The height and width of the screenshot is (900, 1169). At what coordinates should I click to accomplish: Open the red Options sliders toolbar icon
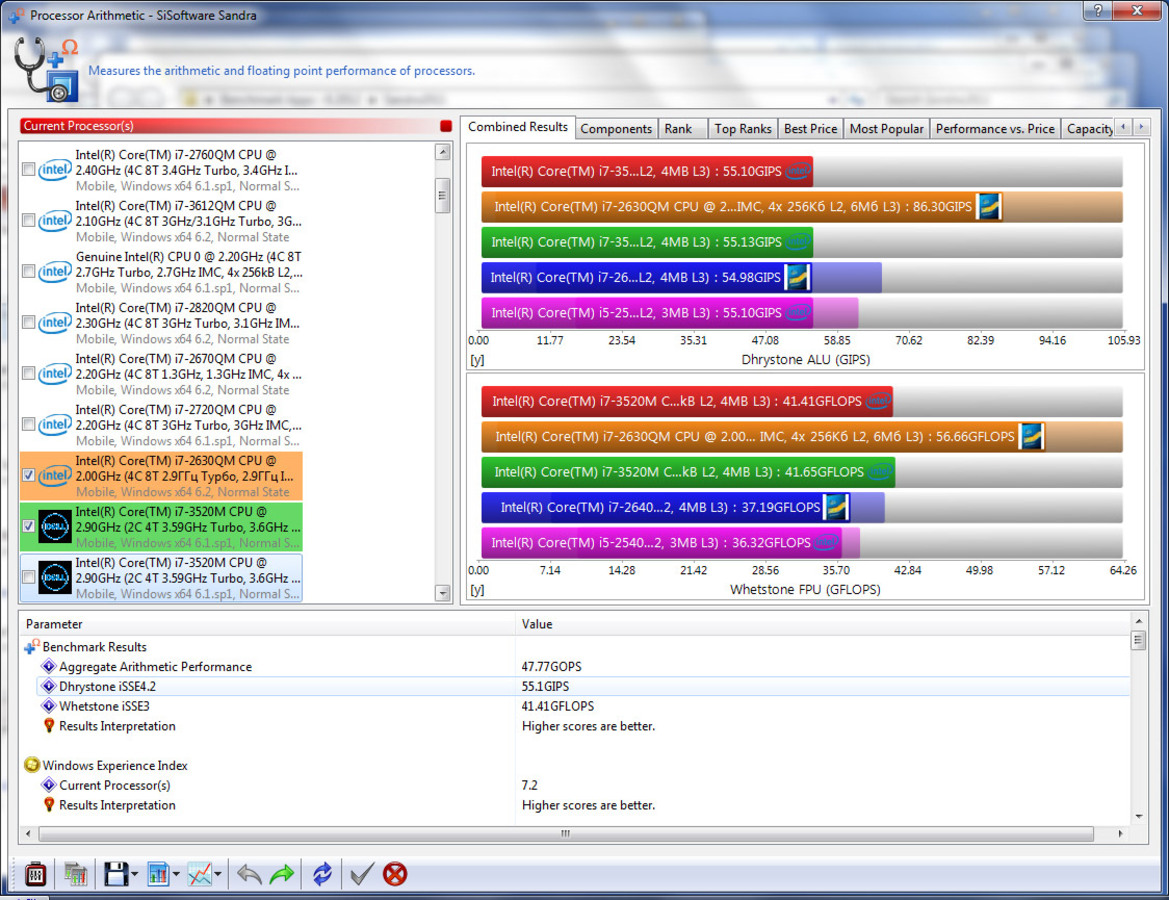click(x=35, y=874)
